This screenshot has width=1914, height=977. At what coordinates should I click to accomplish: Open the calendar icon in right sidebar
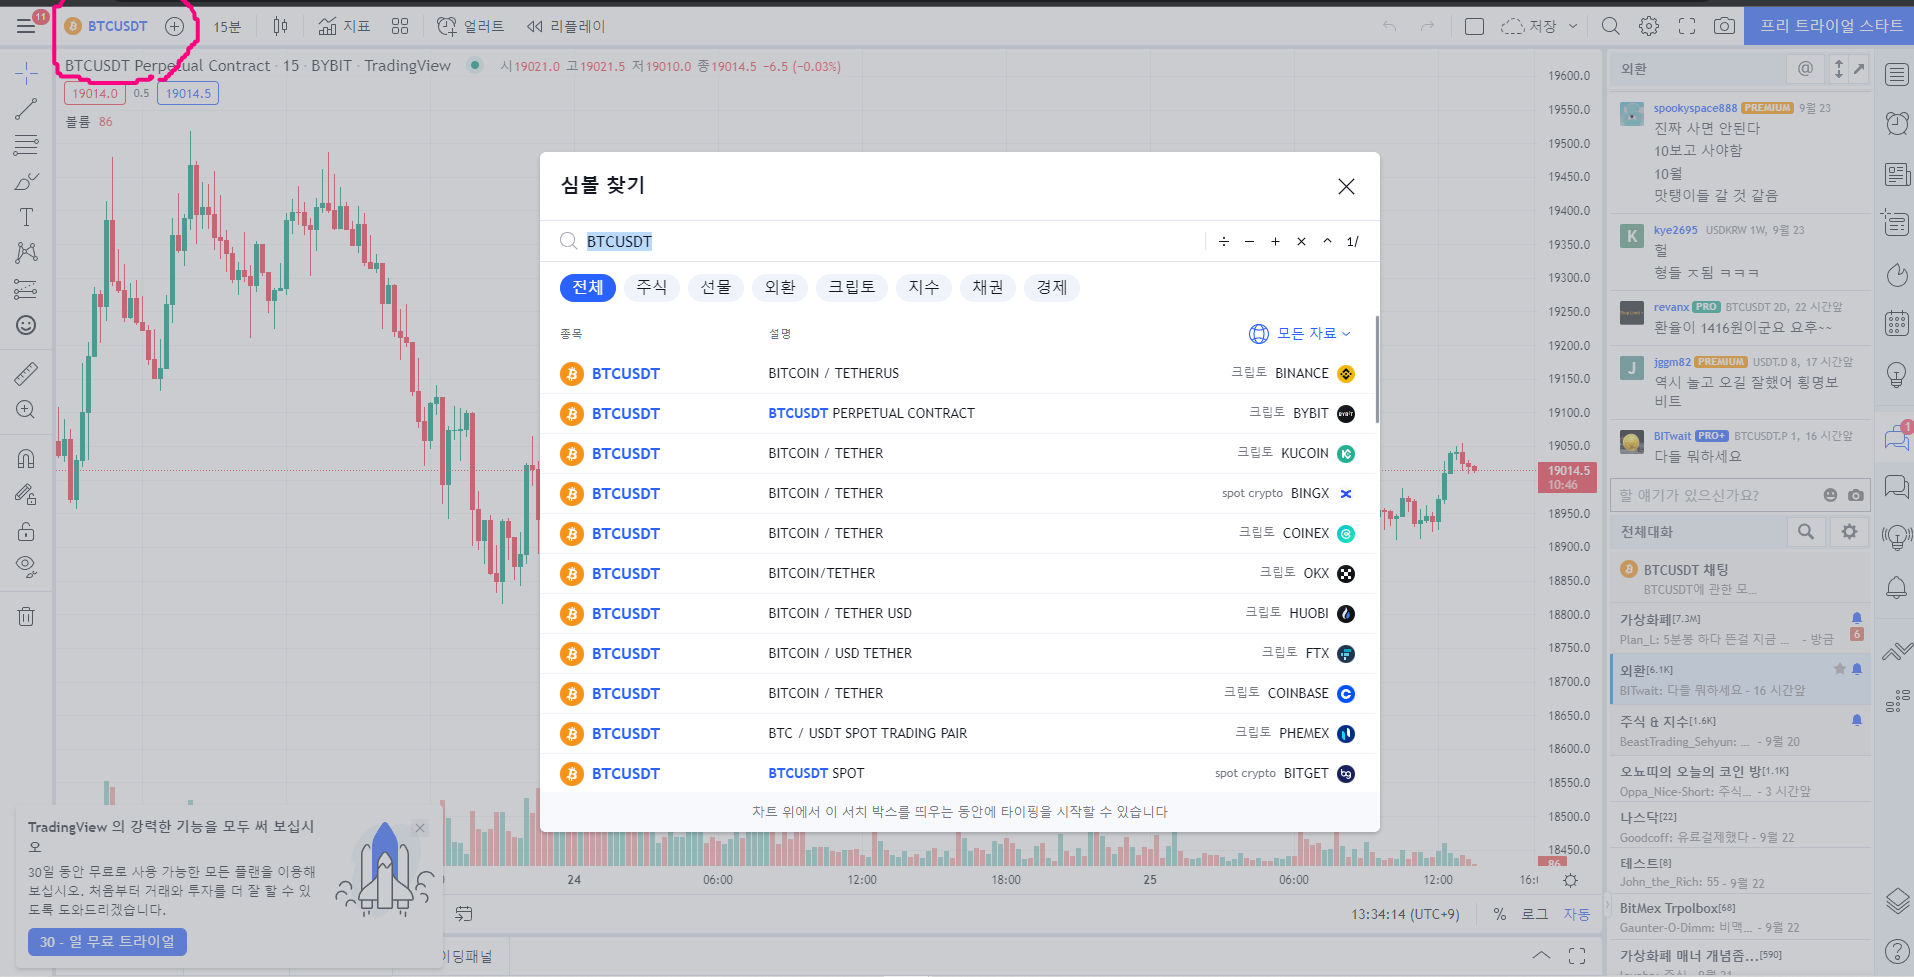coord(1896,323)
